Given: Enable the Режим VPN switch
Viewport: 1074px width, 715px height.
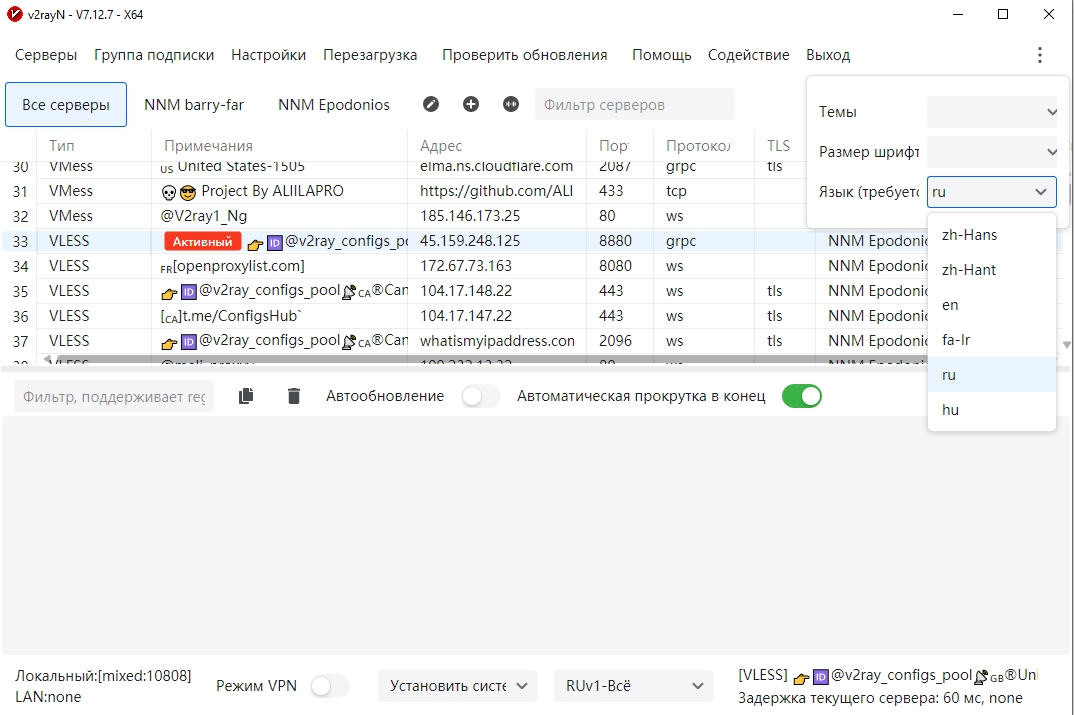Looking at the screenshot, I should 329,686.
